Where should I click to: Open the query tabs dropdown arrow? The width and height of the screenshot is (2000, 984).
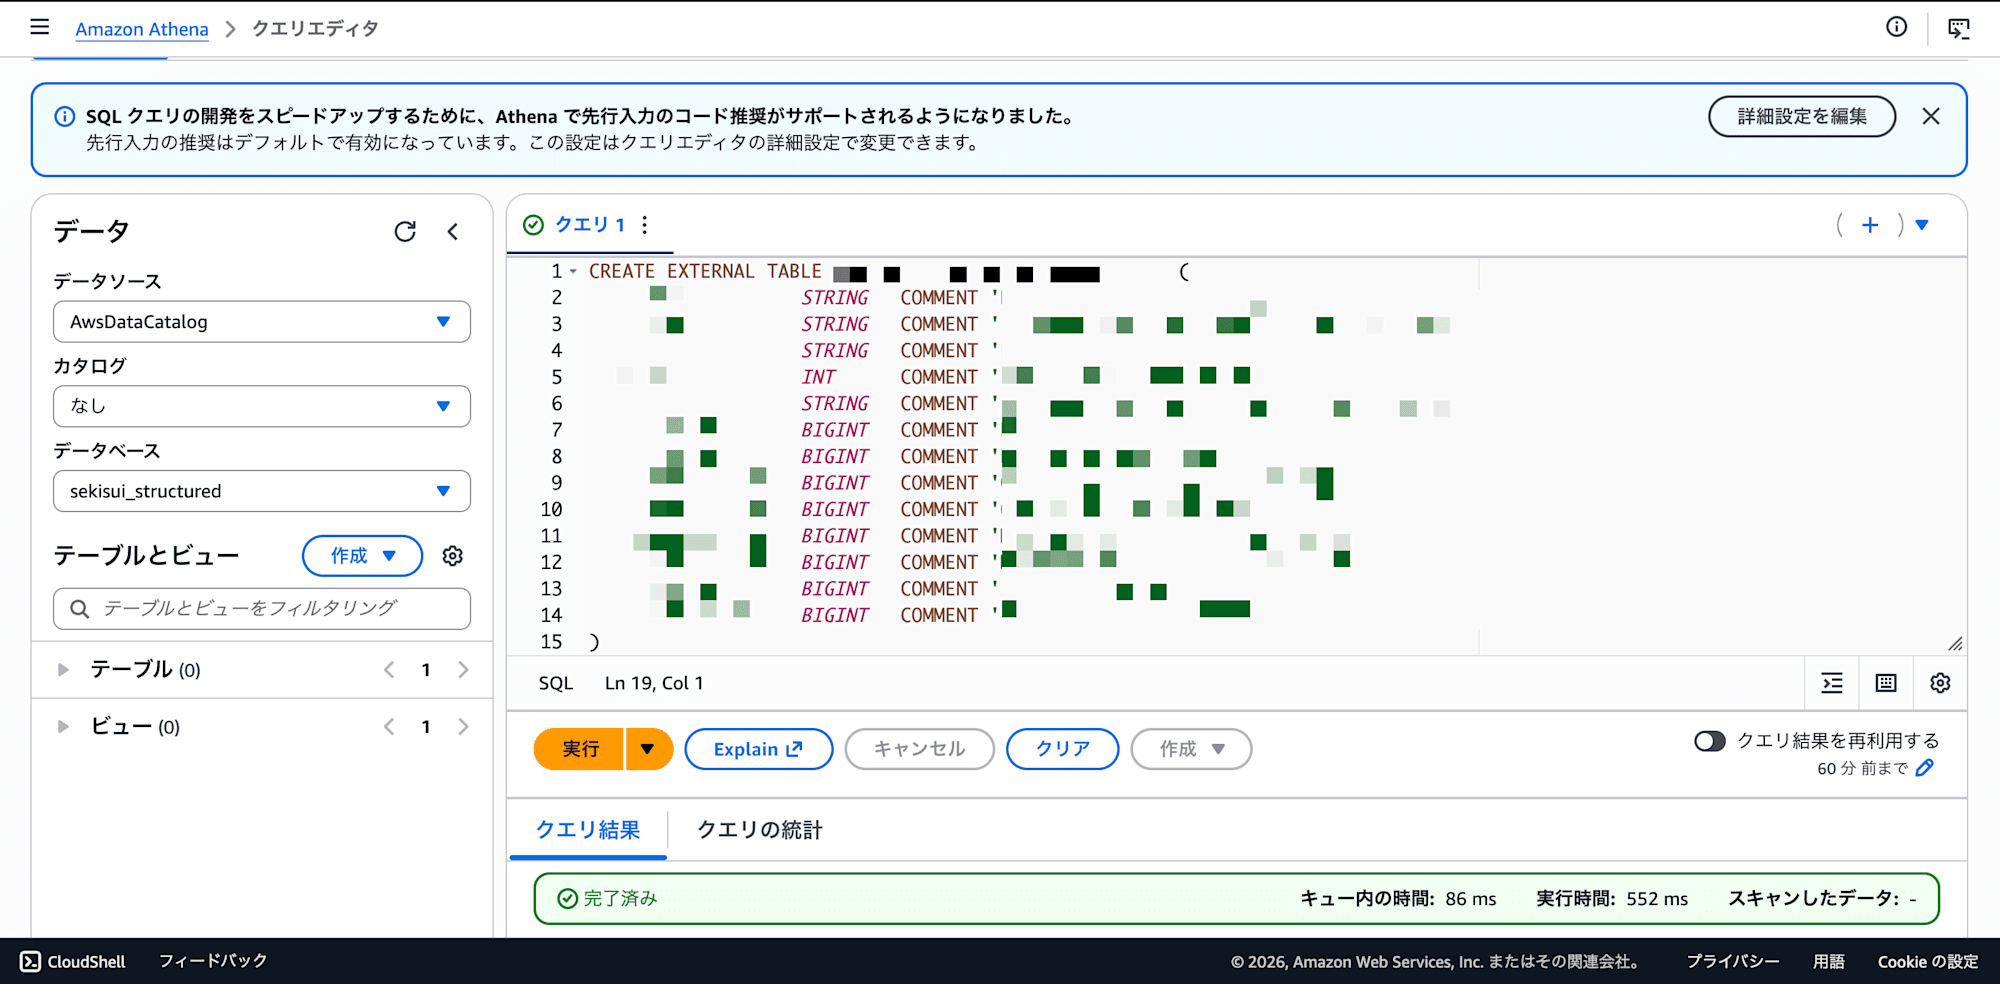coord(1921,225)
